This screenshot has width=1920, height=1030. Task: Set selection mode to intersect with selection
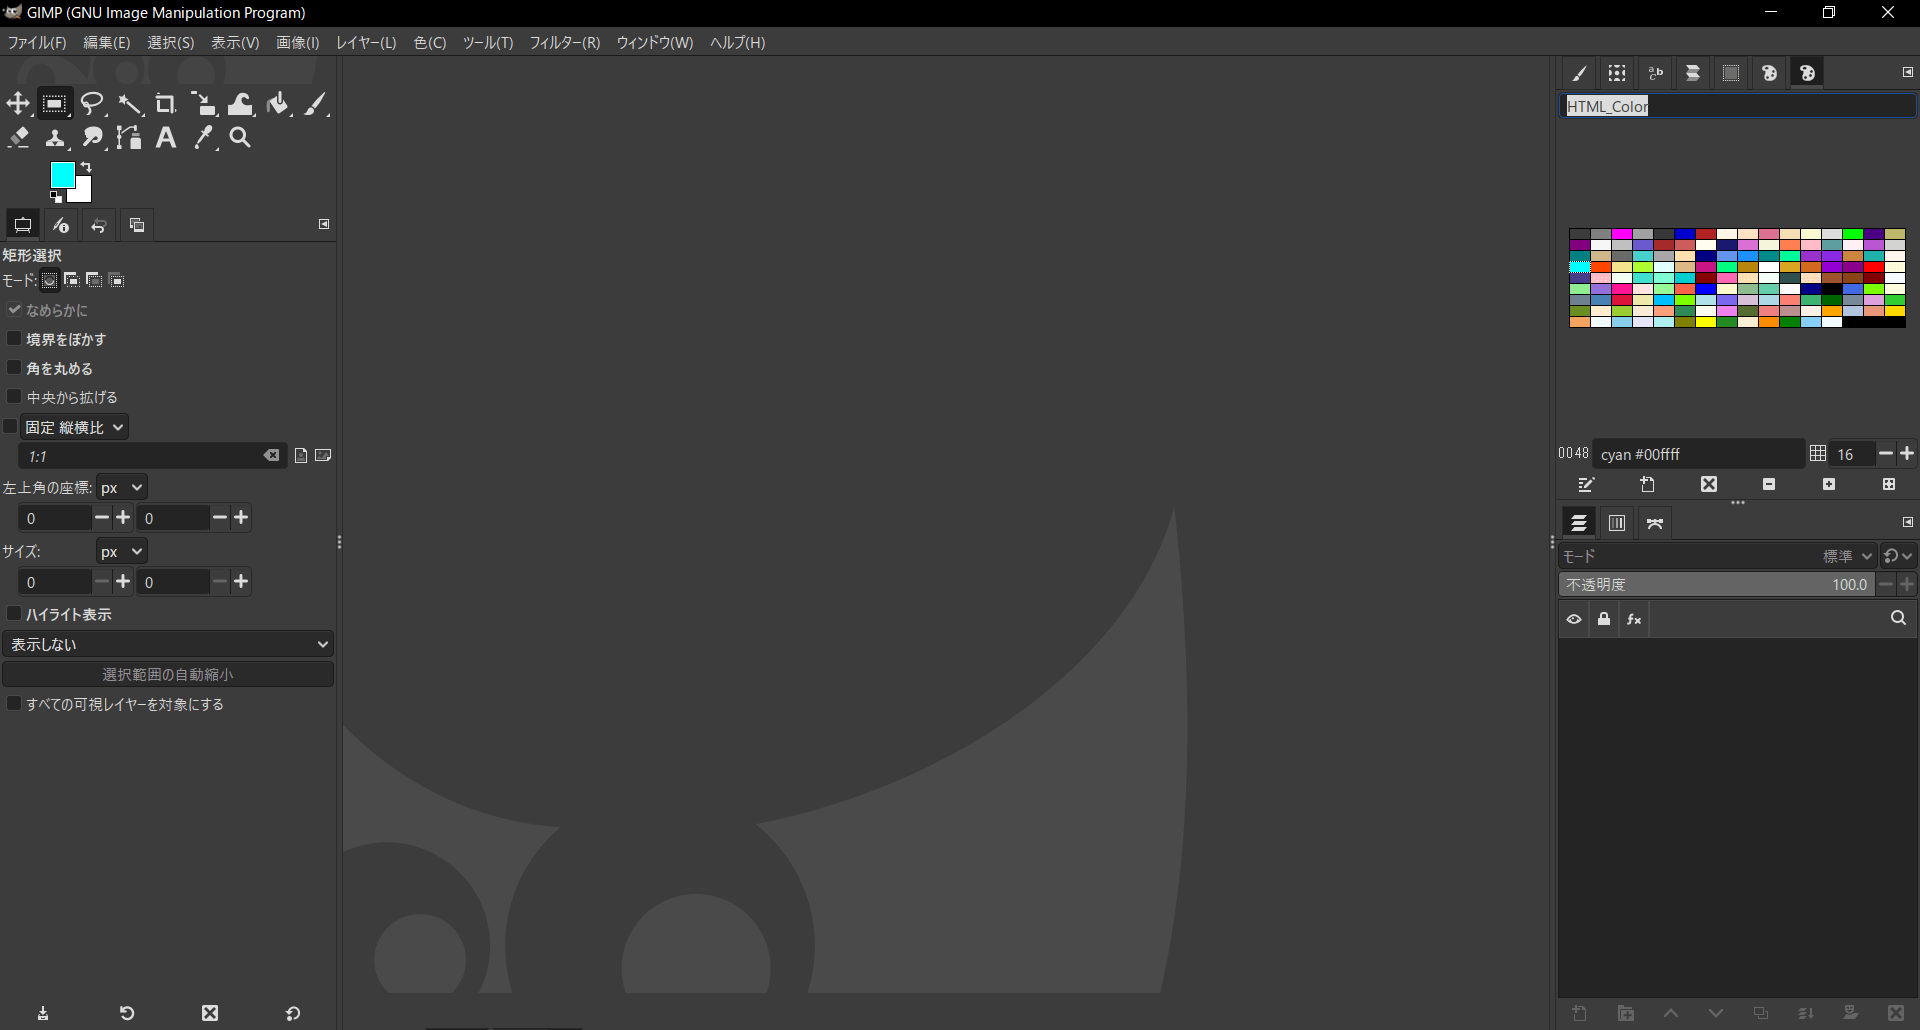tap(116, 280)
